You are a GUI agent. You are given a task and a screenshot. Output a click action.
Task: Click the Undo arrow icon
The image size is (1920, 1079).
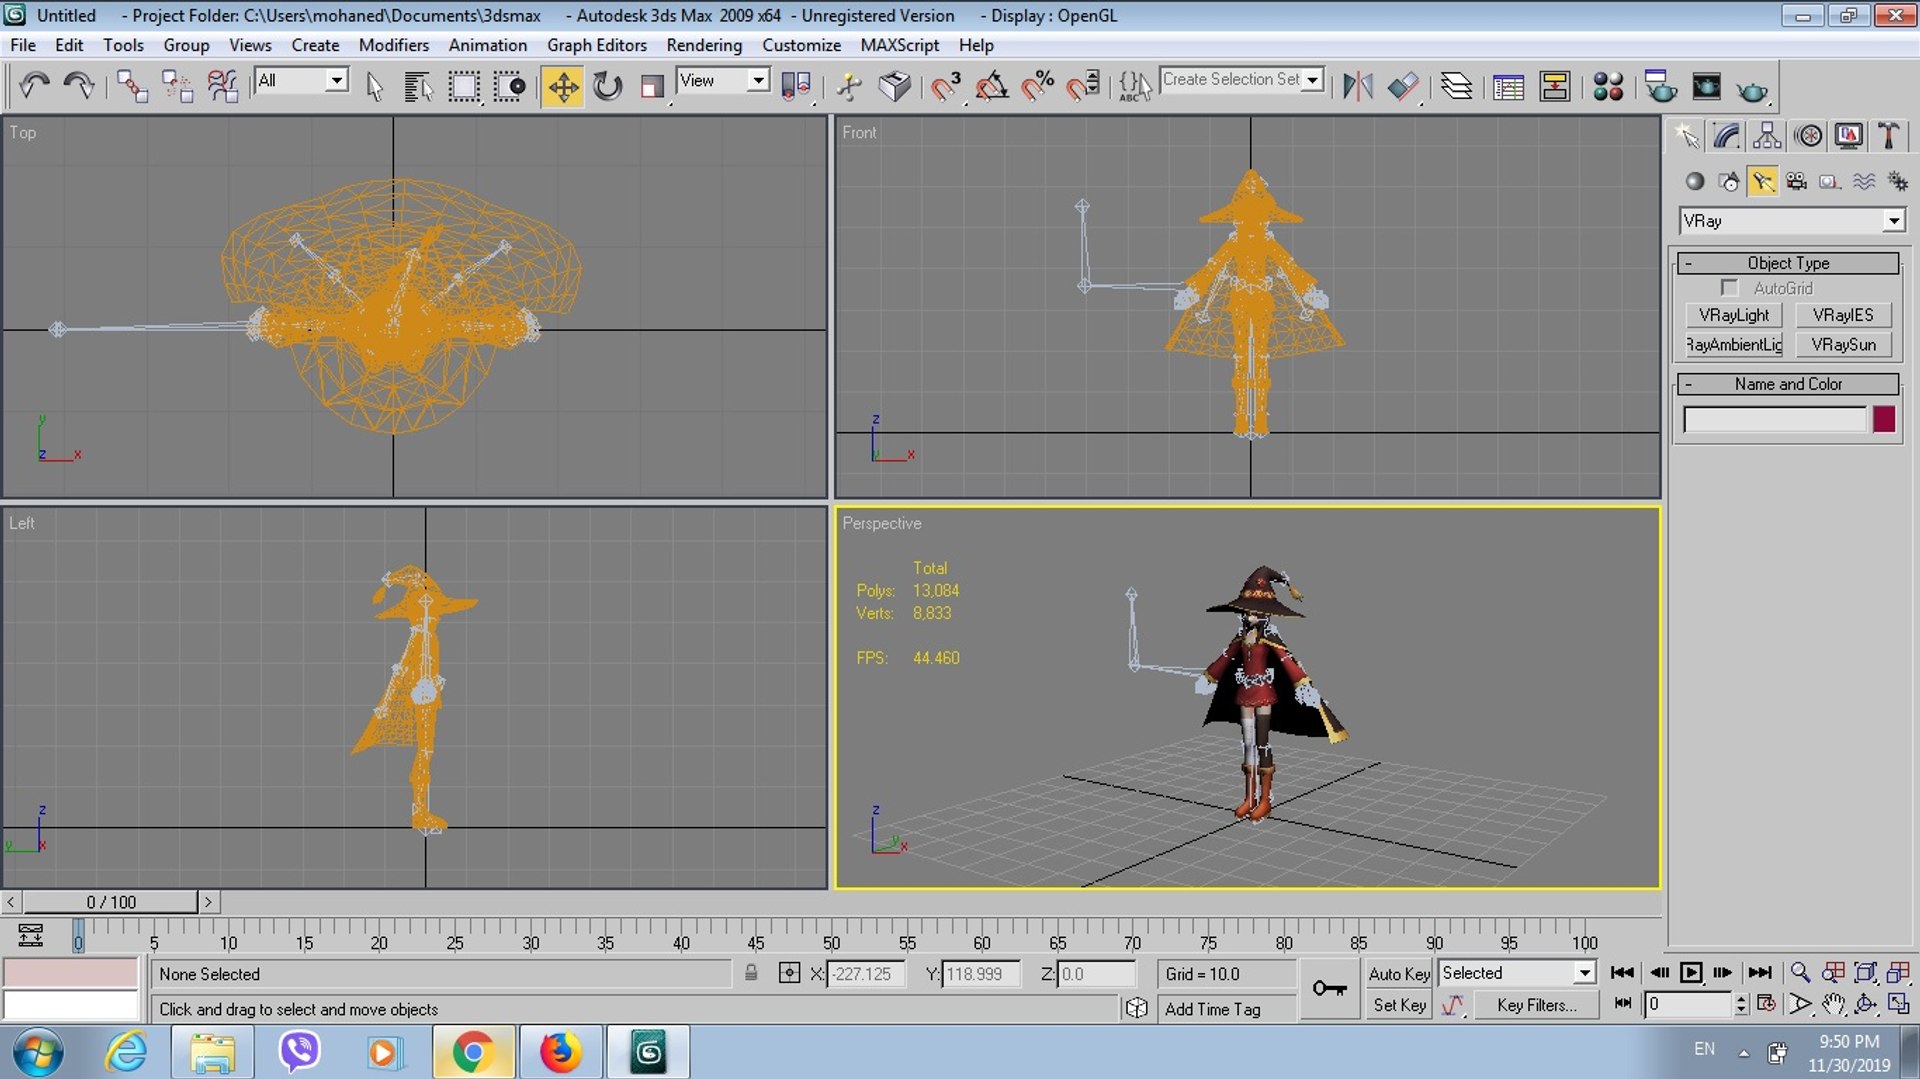34,86
